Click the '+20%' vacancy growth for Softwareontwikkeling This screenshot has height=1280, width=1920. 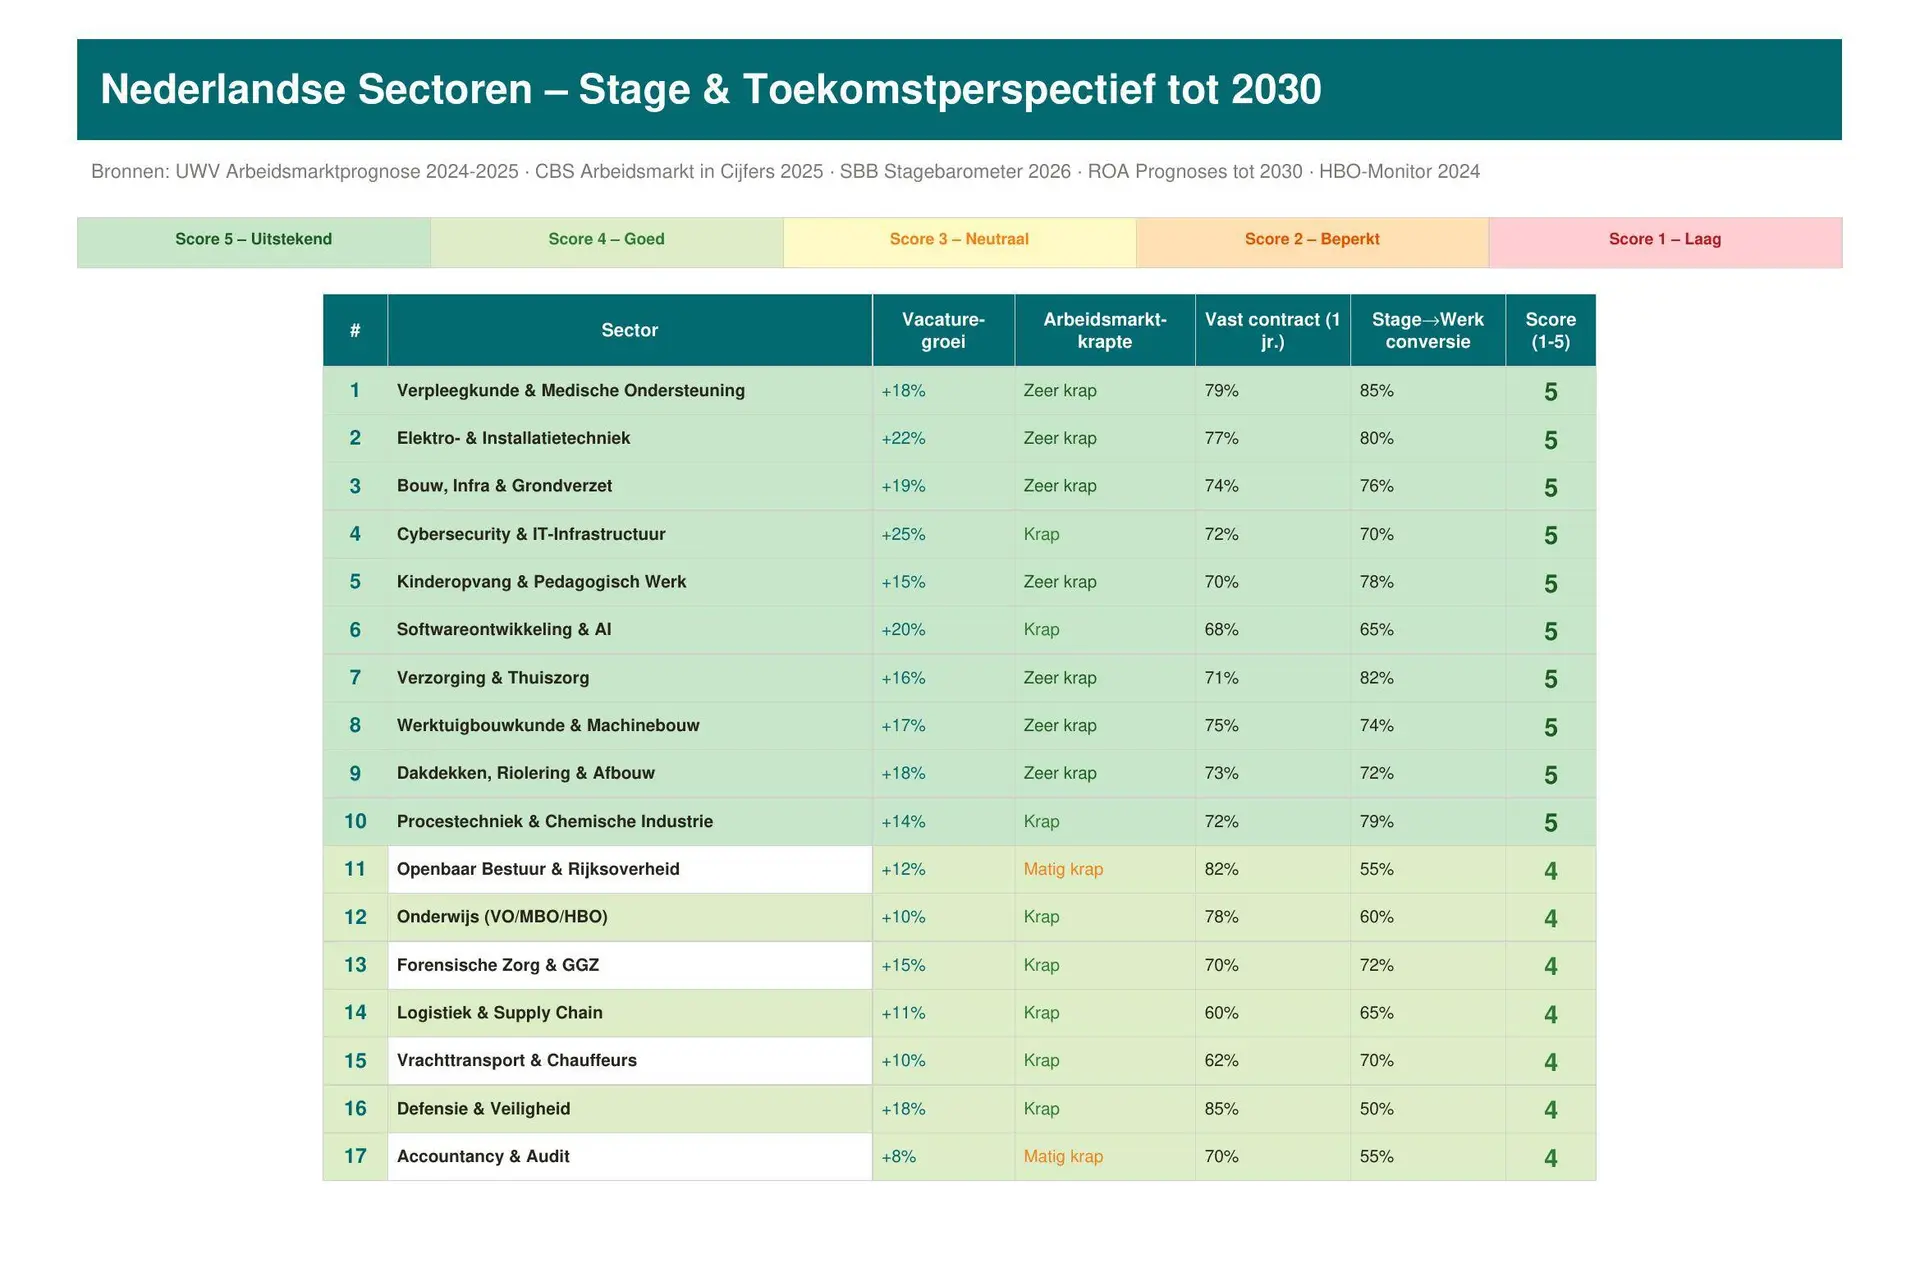(x=903, y=630)
